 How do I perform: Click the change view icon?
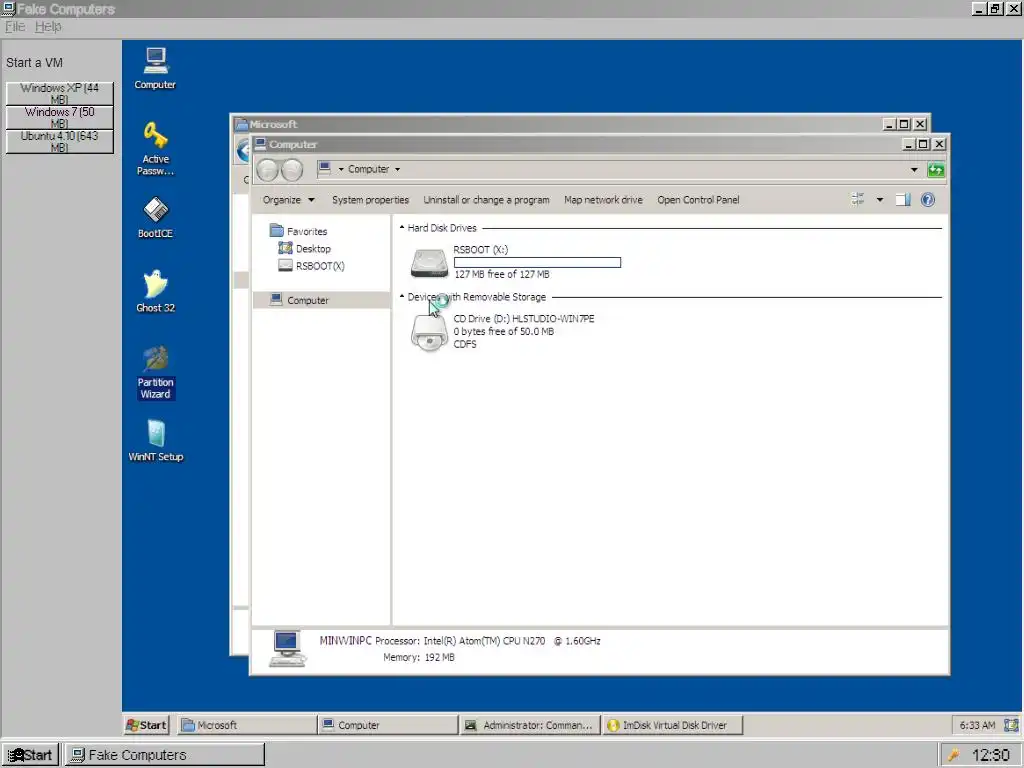(858, 199)
